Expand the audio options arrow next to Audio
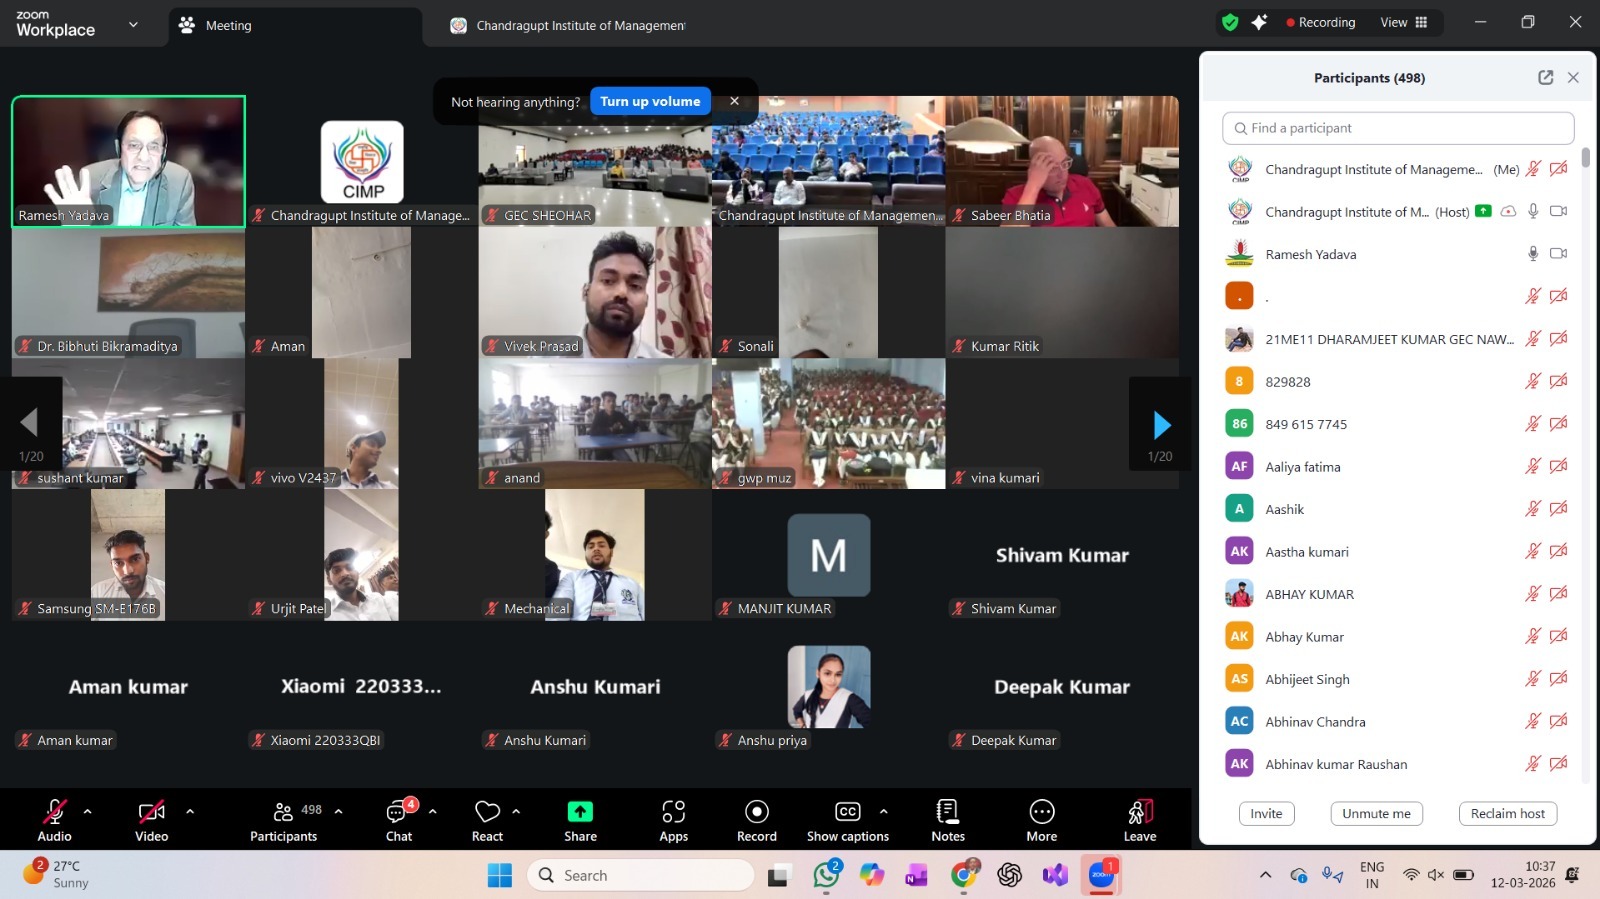The width and height of the screenshot is (1600, 899). 88,811
